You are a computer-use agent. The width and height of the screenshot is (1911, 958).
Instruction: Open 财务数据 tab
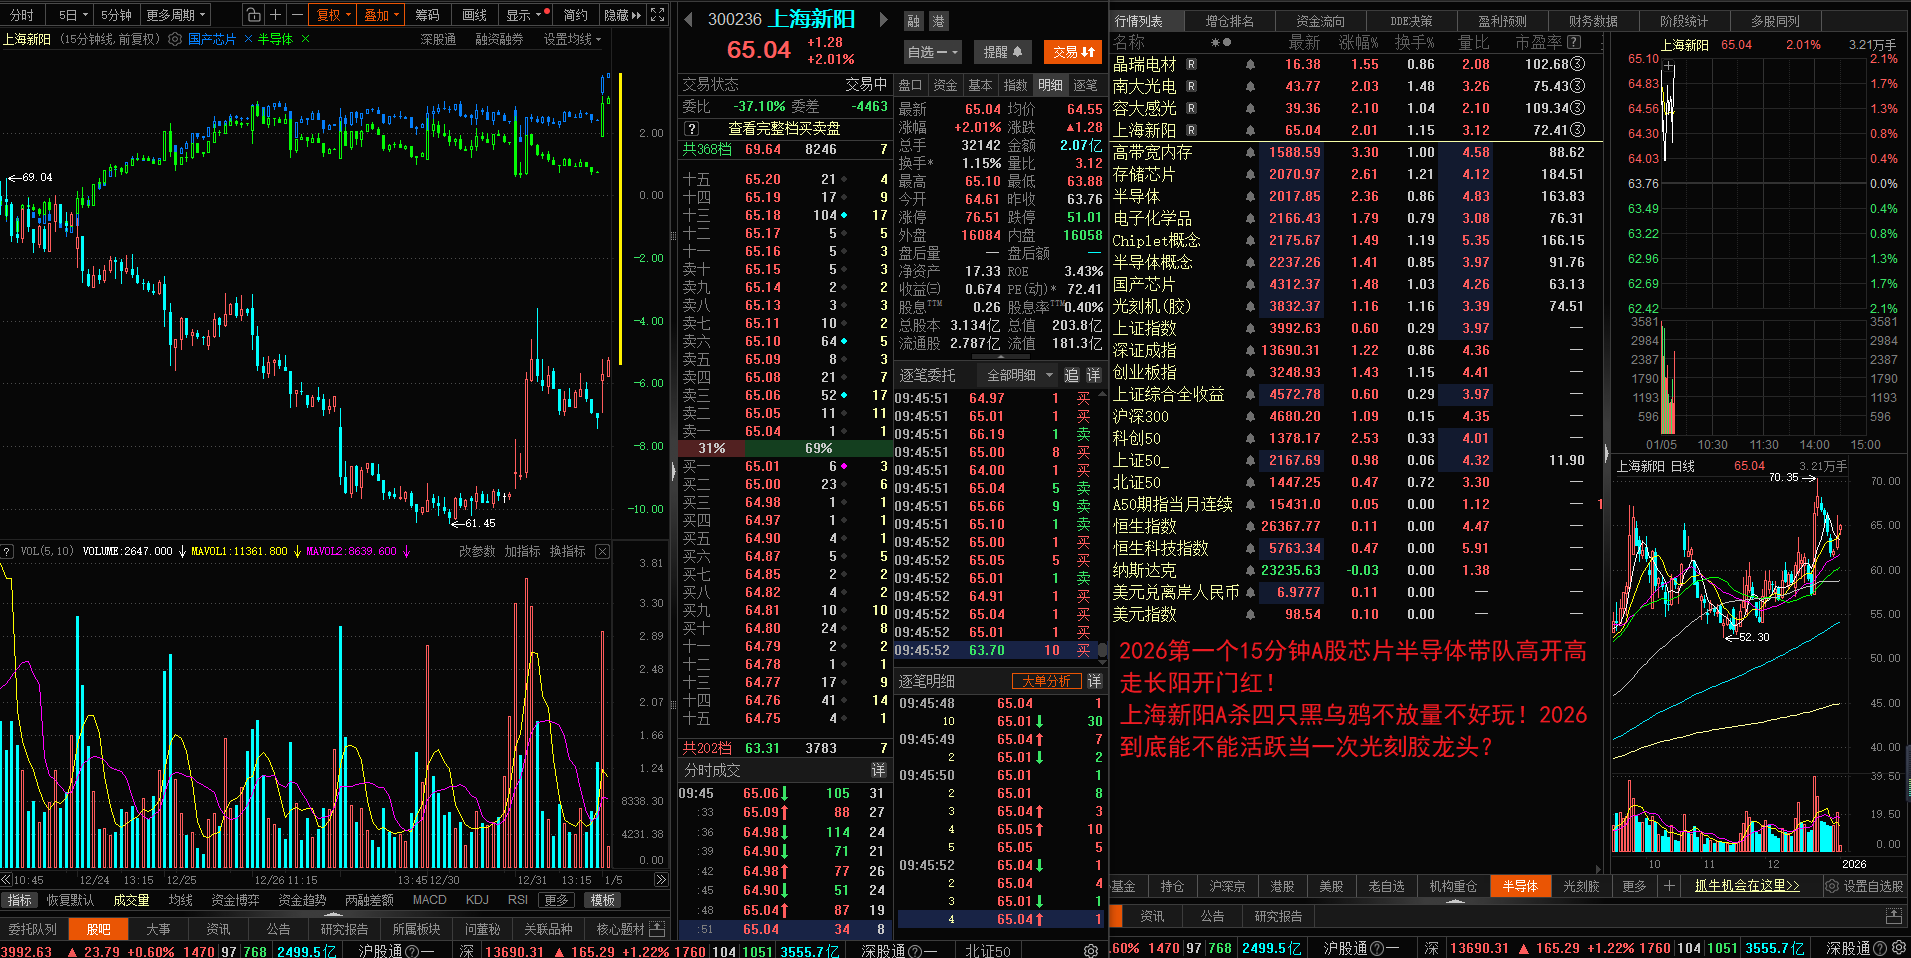coord(1593,21)
